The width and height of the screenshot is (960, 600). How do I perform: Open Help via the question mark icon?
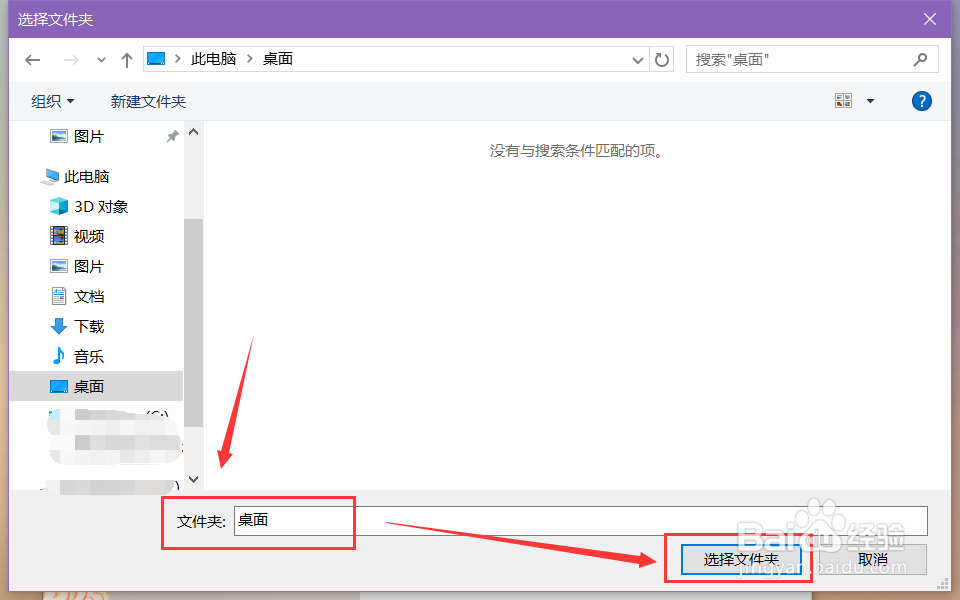921,100
